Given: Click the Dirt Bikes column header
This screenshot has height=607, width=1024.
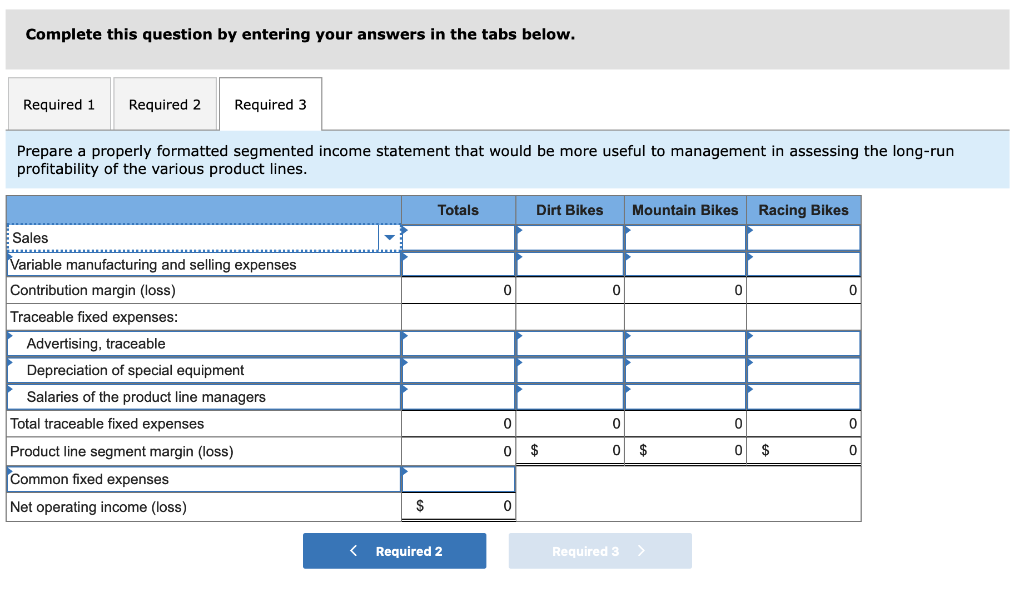Looking at the screenshot, I should click(x=570, y=210).
